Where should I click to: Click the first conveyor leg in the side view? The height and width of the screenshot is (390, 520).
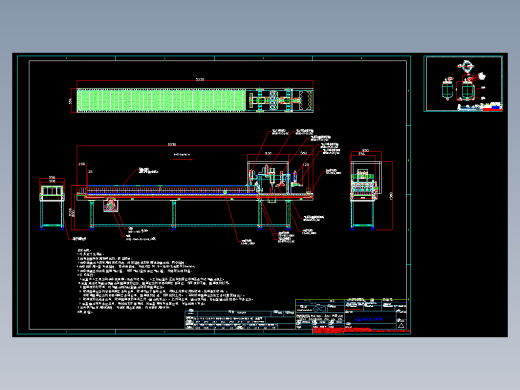point(92,215)
